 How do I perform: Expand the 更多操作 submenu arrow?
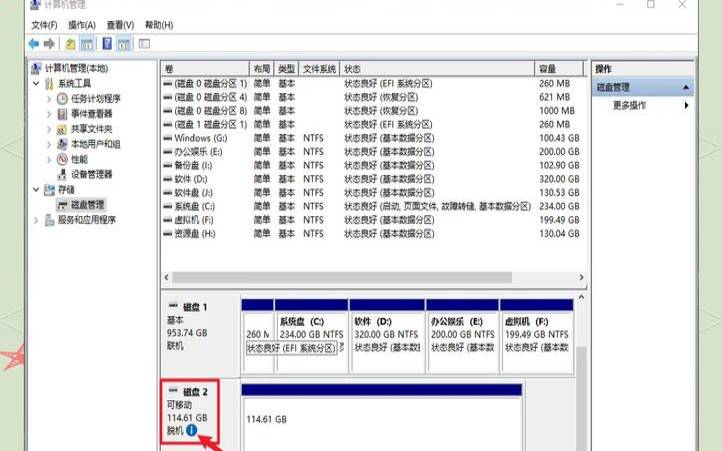pyautogui.click(x=686, y=105)
